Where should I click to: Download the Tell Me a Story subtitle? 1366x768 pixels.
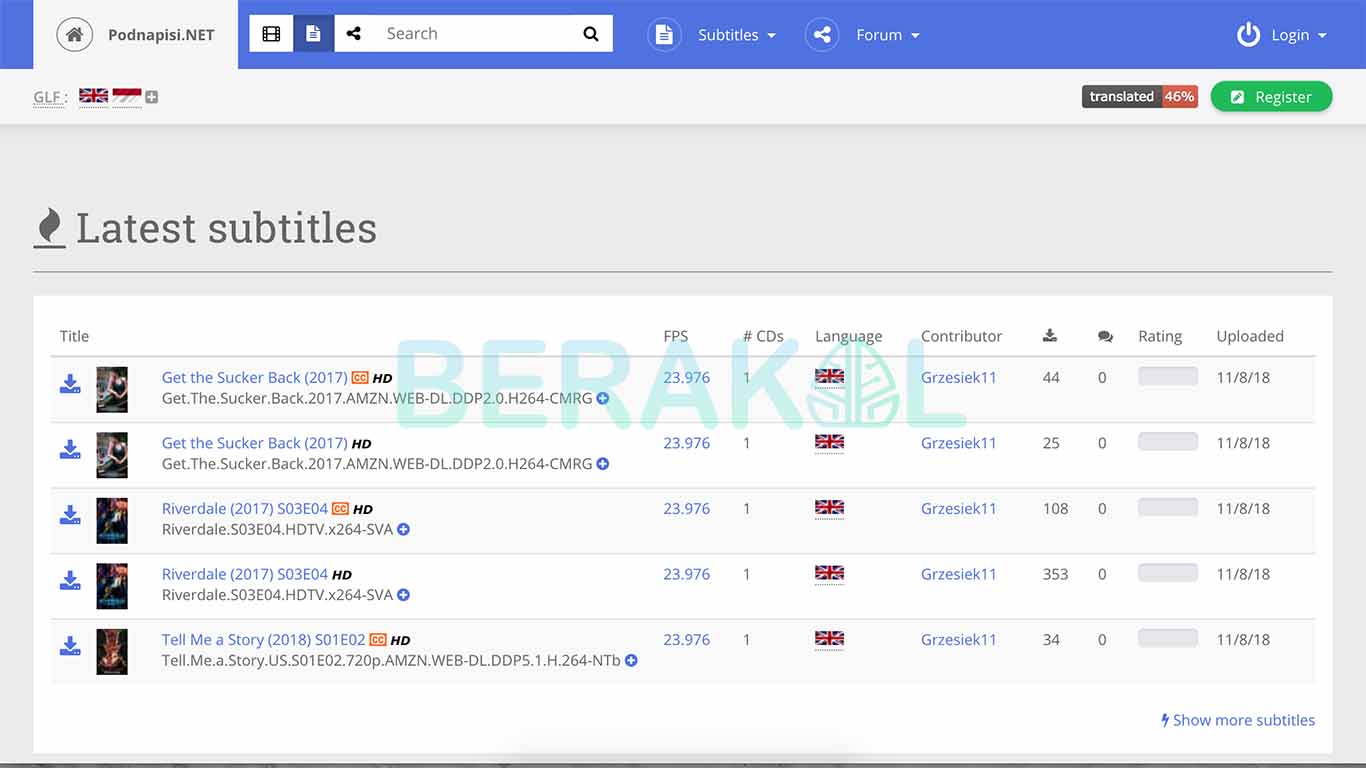[70, 646]
